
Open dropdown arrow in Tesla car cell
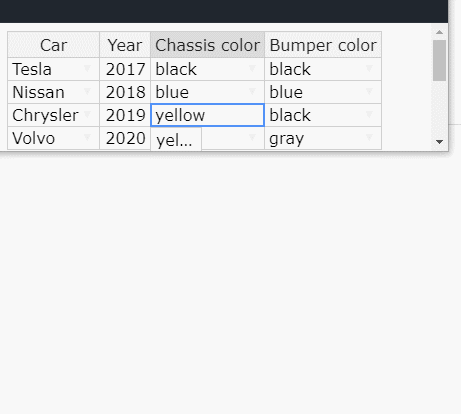point(87,68)
